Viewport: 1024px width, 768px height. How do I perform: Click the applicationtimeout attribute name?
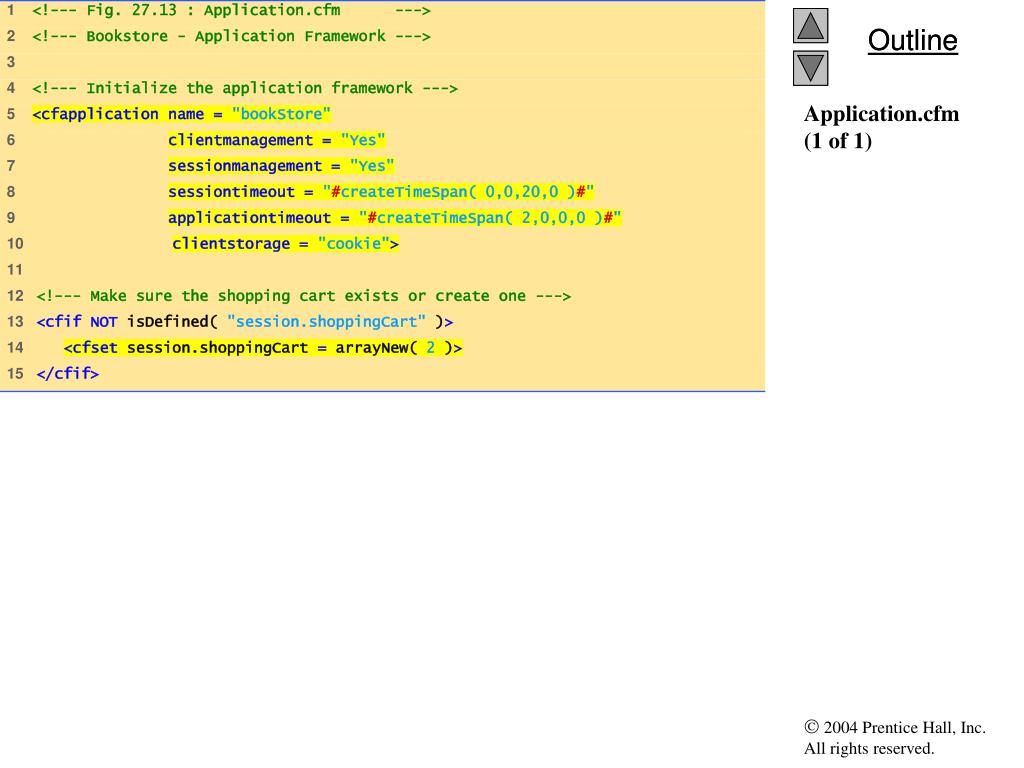click(249, 217)
